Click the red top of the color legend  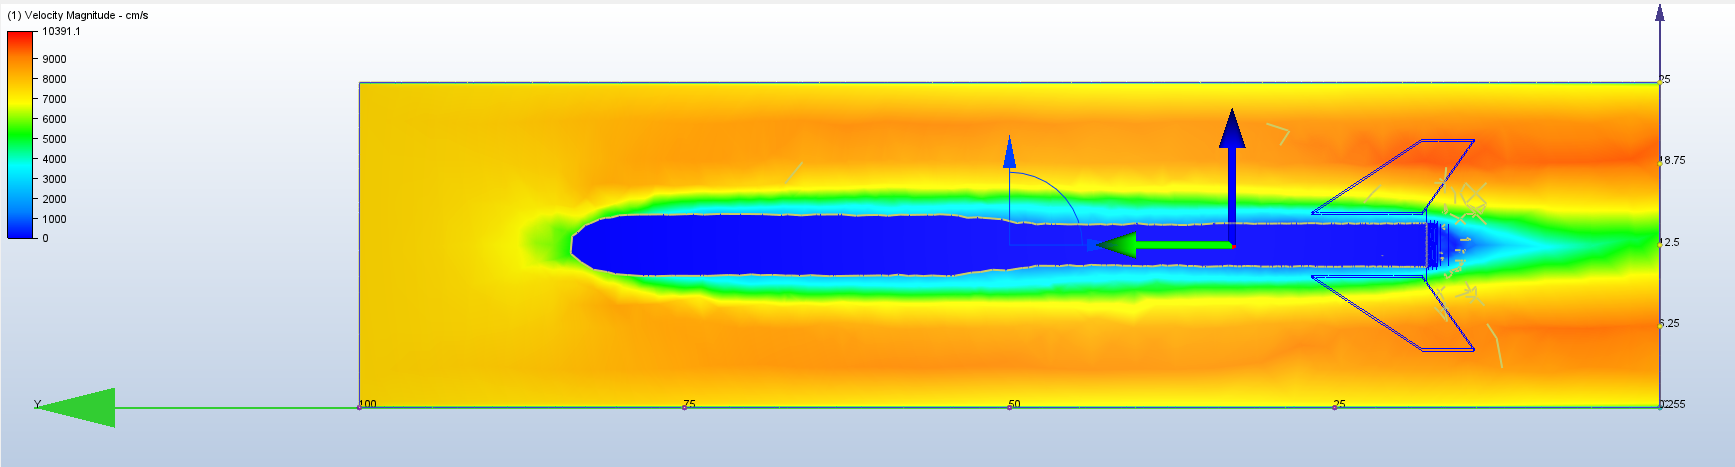click(x=20, y=38)
